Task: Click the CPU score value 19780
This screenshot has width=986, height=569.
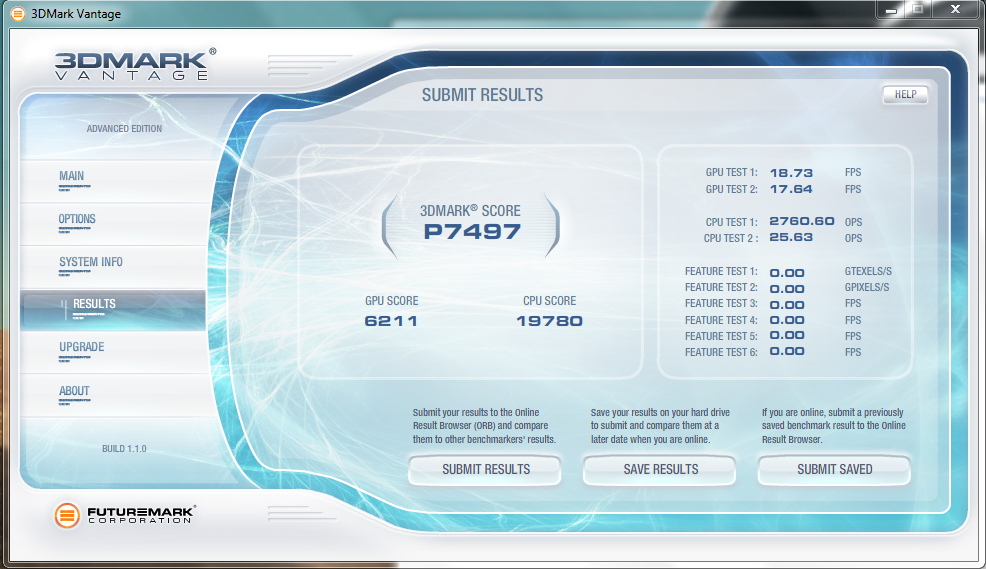Action: click(550, 321)
